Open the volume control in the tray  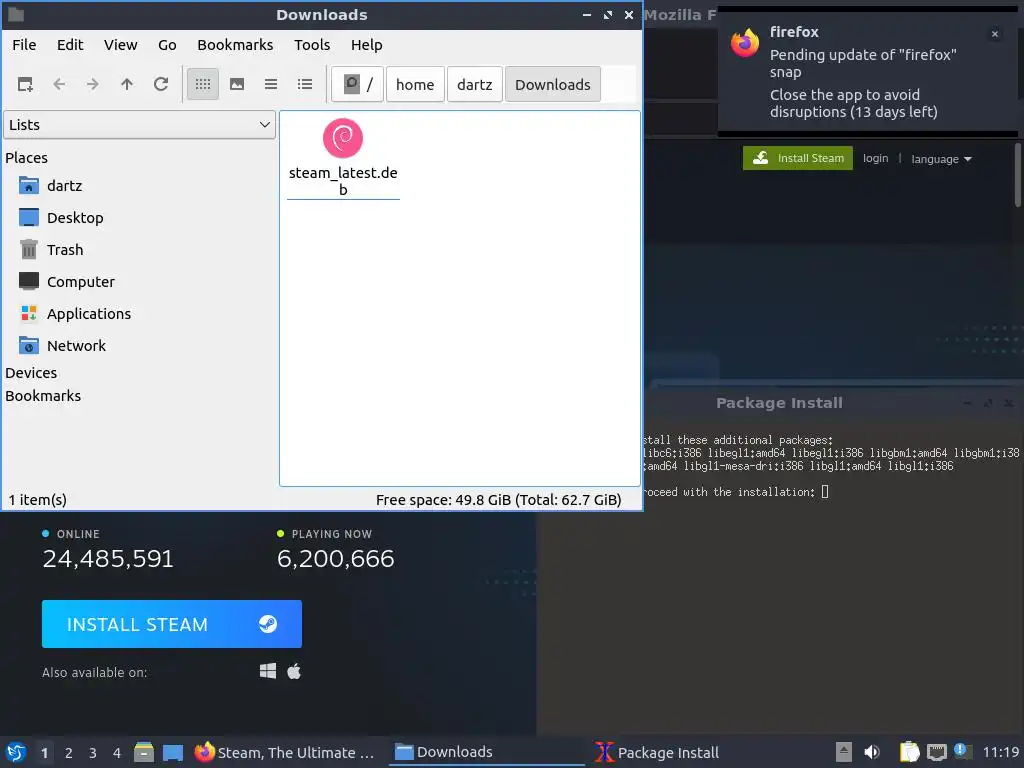coord(872,752)
